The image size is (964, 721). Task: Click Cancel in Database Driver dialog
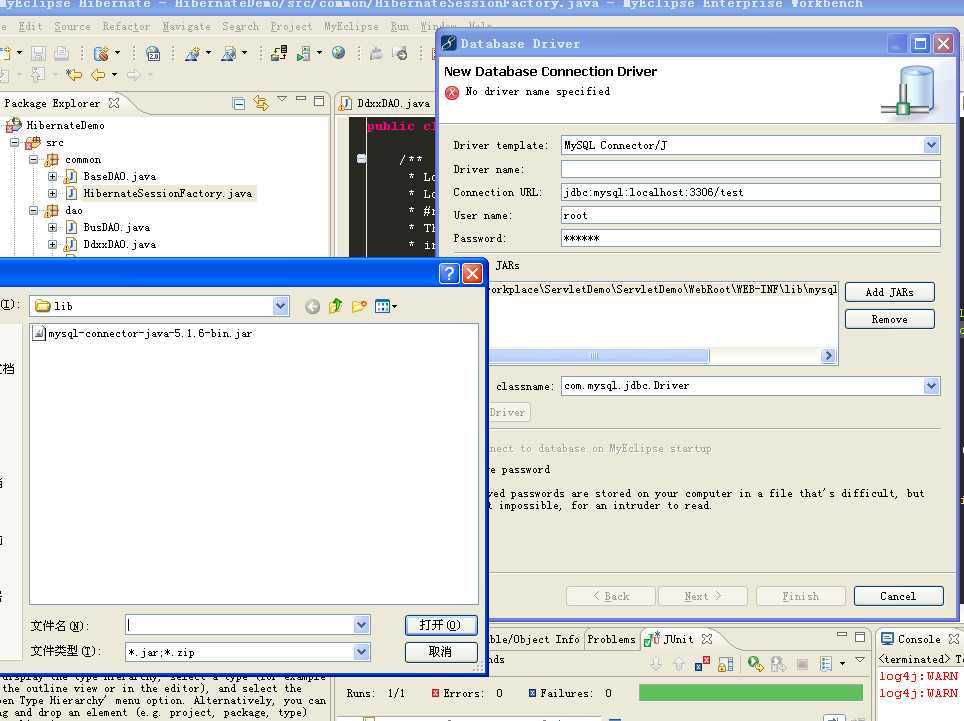[898, 596]
